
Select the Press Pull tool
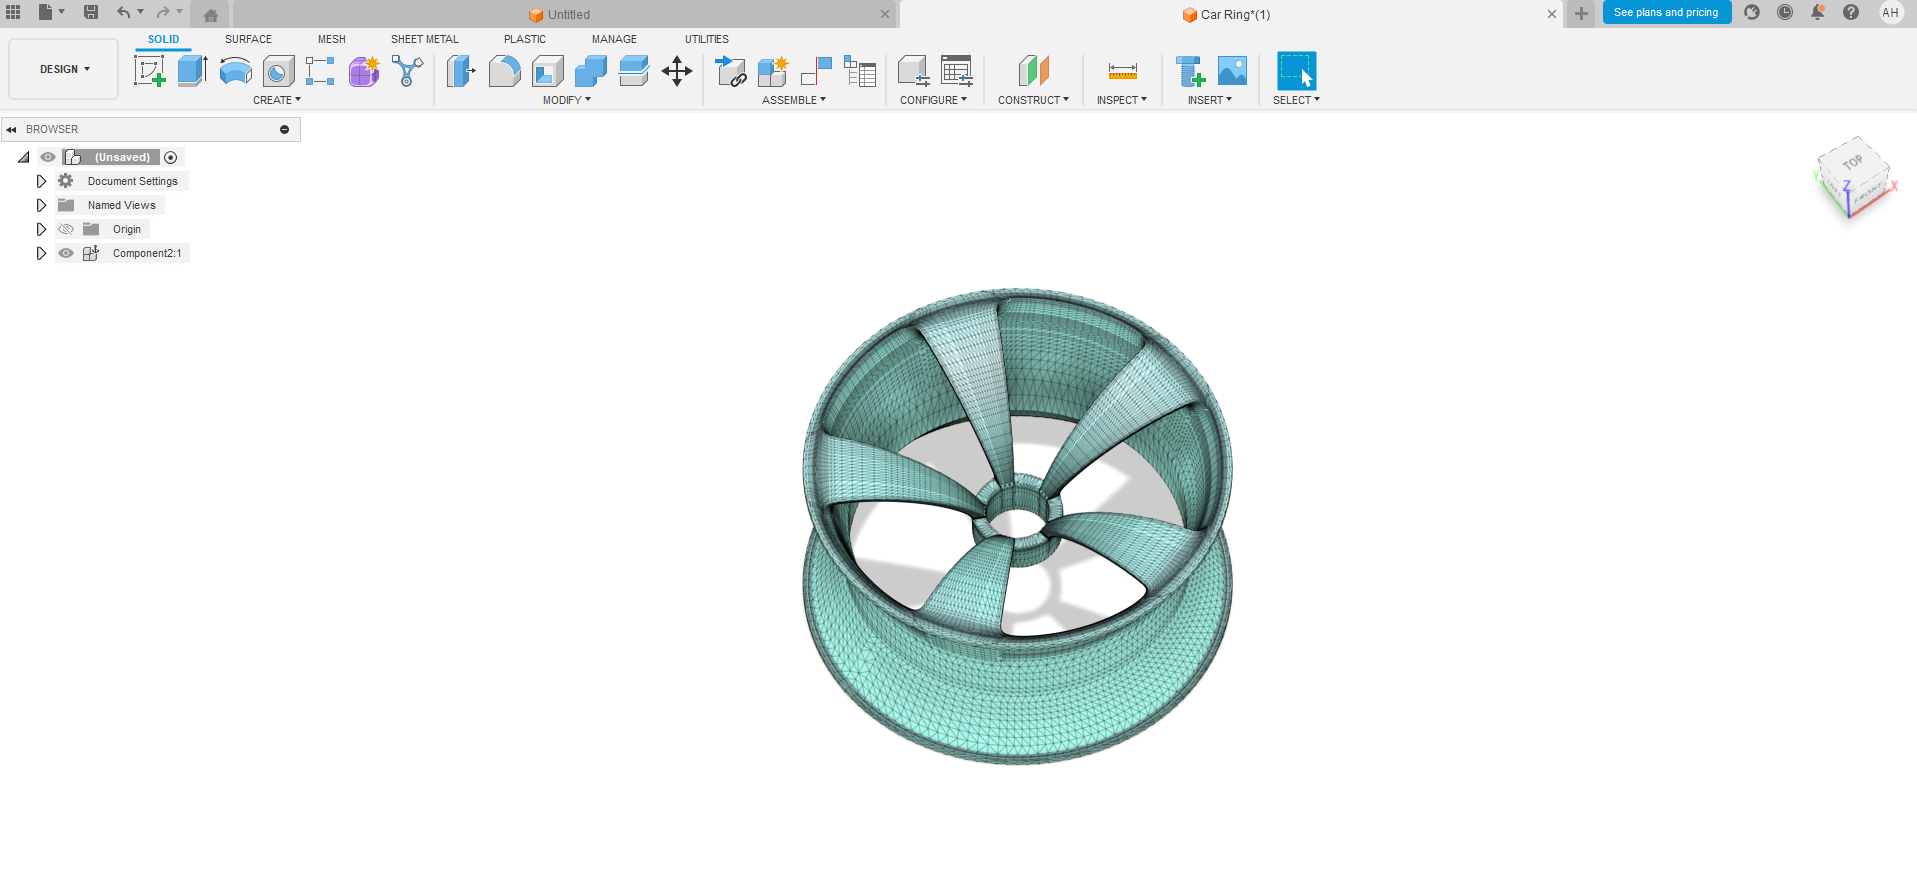pyautogui.click(x=461, y=71)
